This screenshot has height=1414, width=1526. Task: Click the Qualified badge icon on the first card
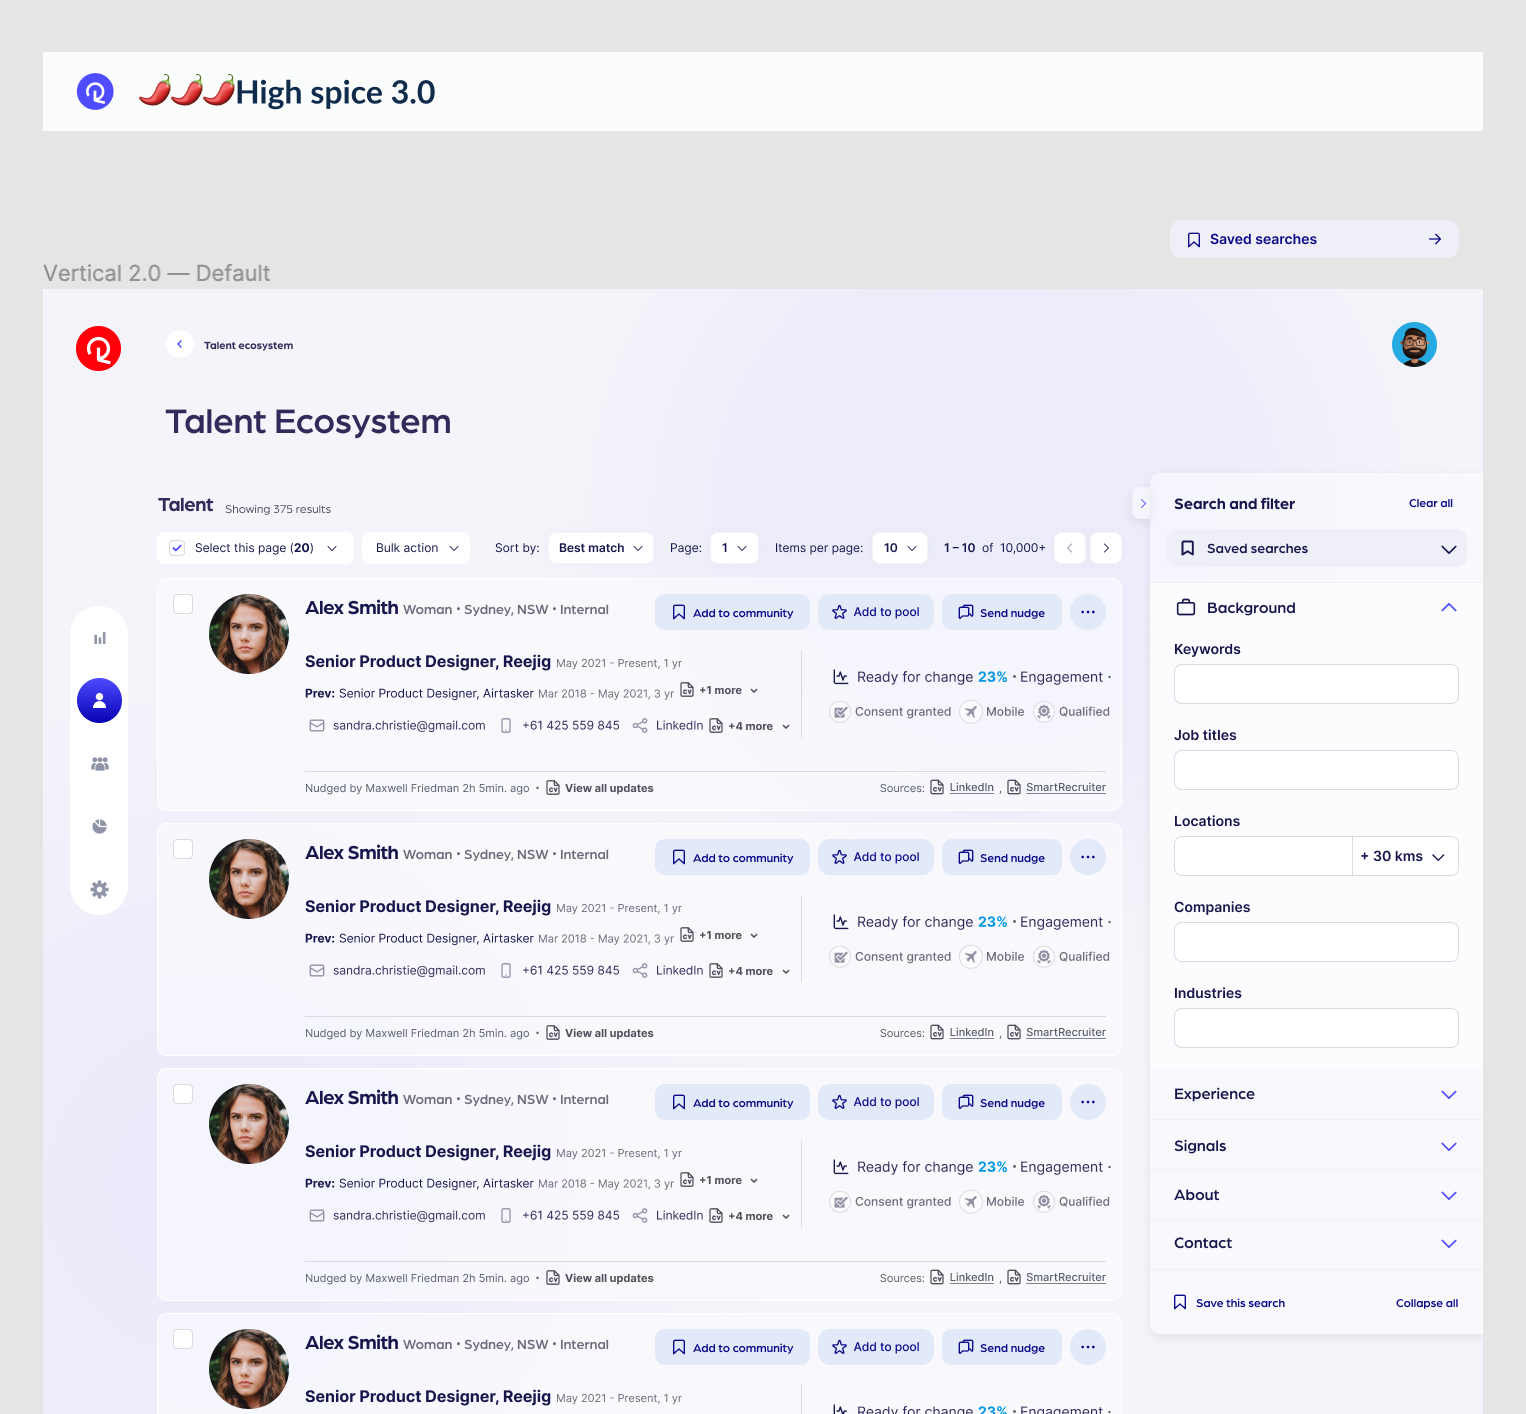point(1043,712)
